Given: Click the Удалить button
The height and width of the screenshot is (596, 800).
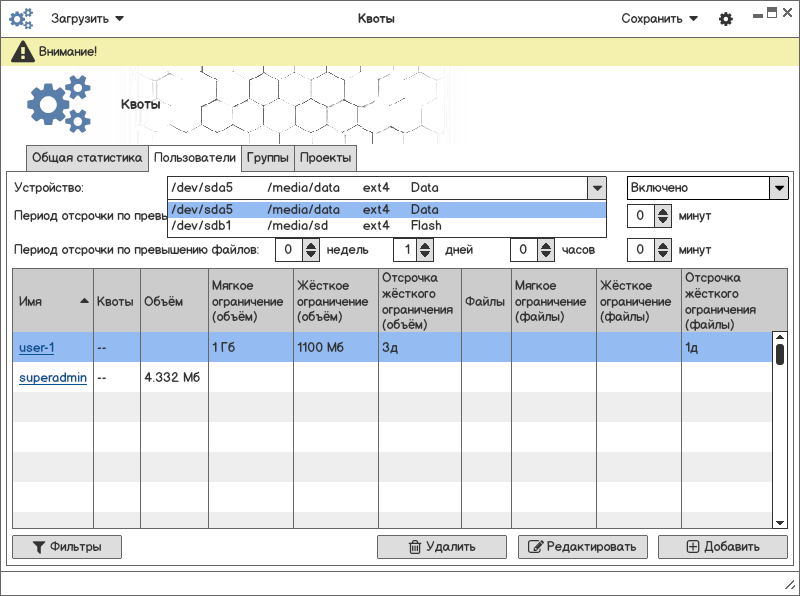Looking at the screenshot, I should click(x=441, y=547).
